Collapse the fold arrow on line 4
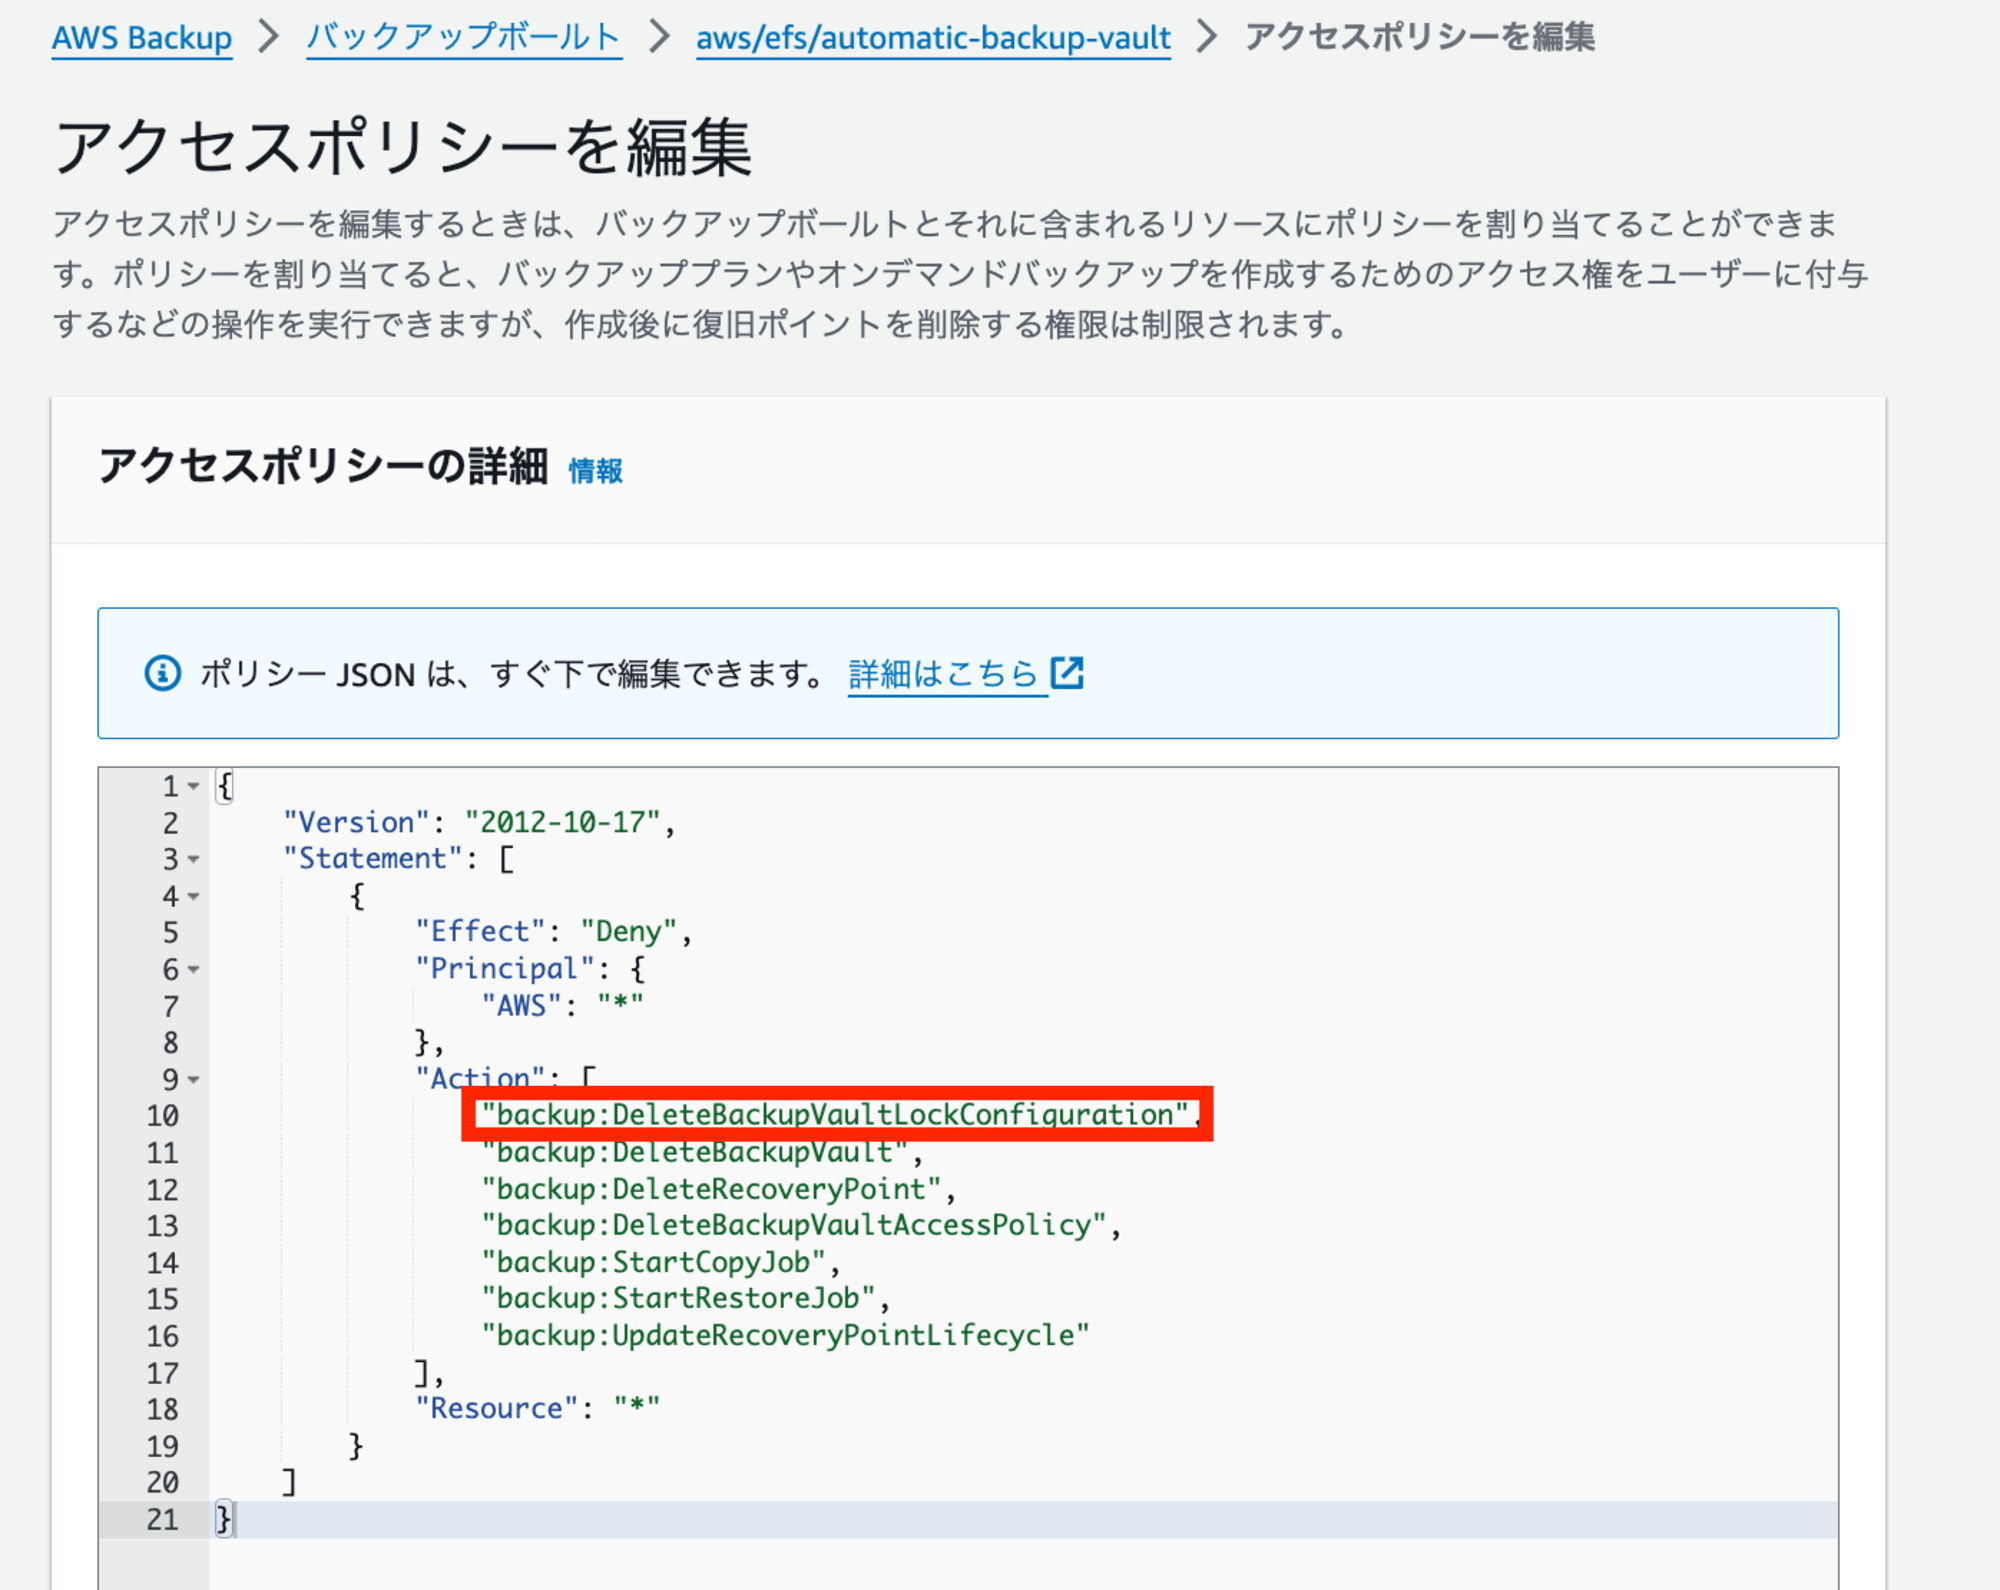2000x1590 pixels. (x=194, y=897)
